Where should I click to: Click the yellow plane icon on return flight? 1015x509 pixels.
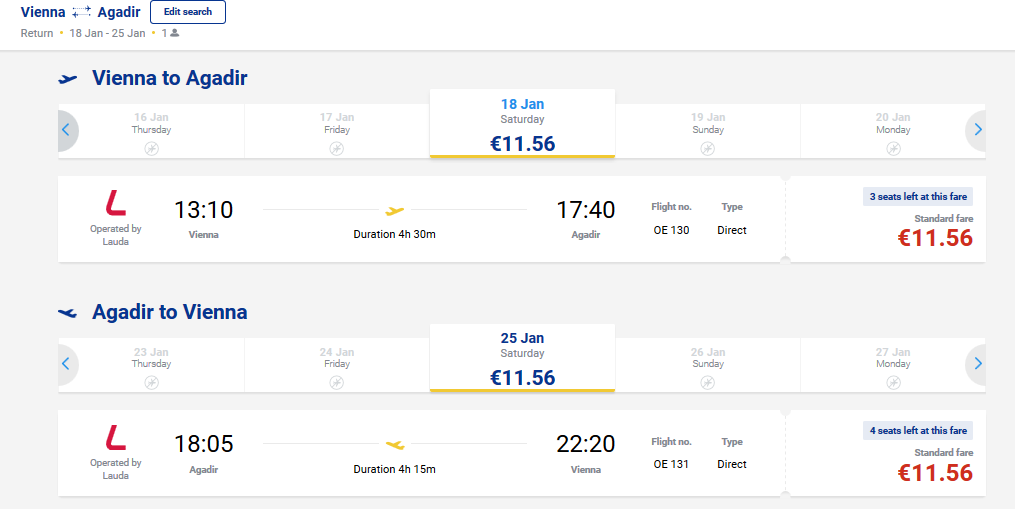(395, 445)
